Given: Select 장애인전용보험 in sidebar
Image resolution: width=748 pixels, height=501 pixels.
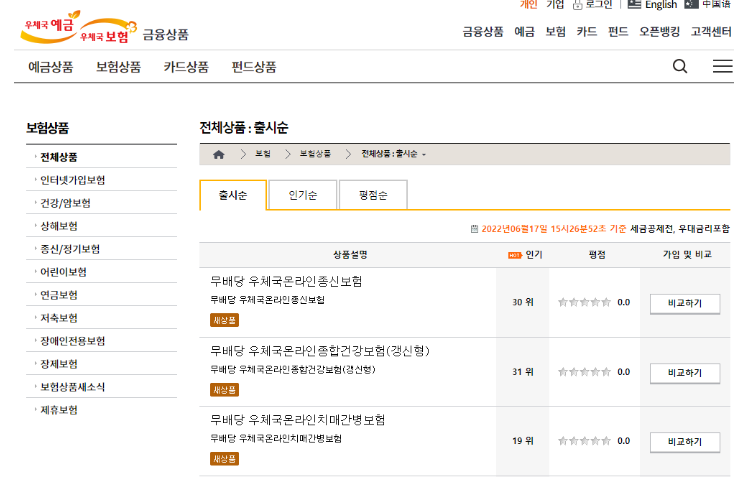Looking at the screenshot, I should pyautogui.click(x=73, y=341).
